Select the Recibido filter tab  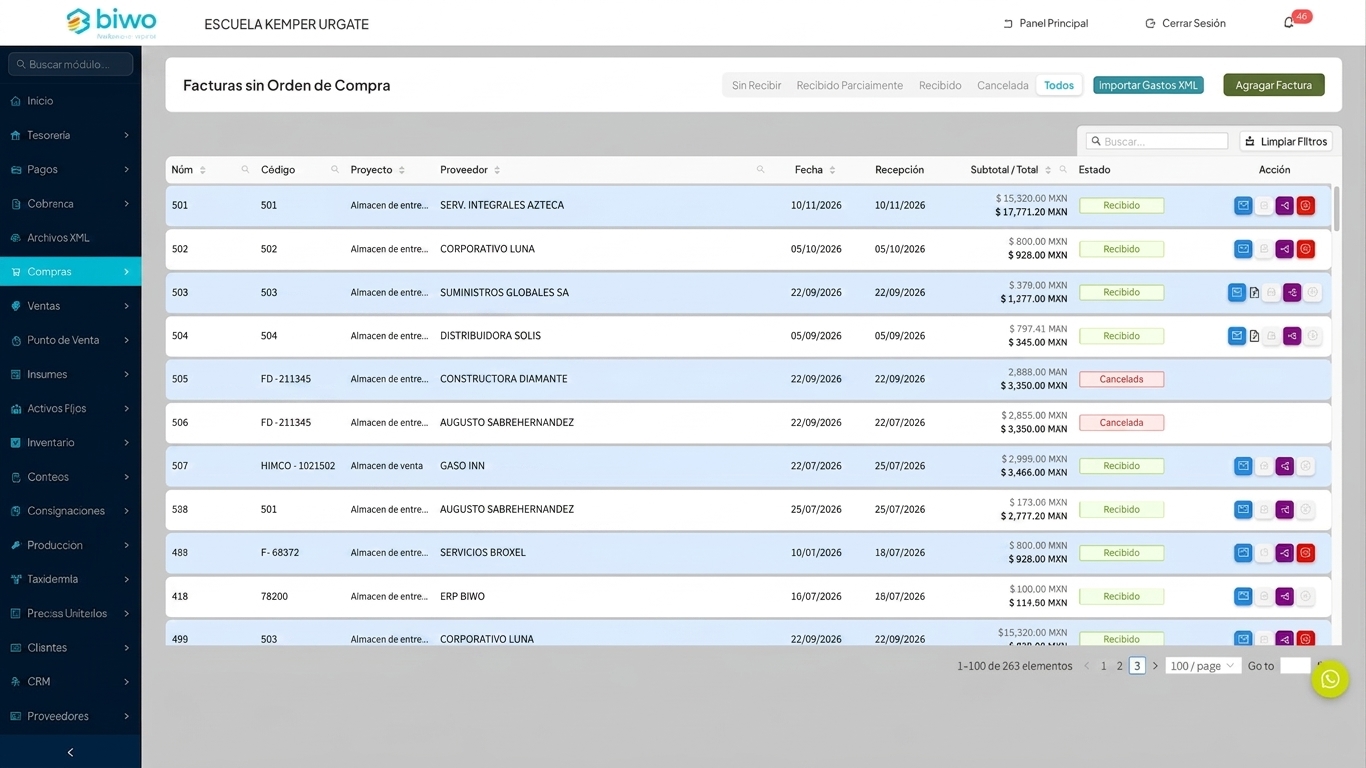click(x=940, y=86)
